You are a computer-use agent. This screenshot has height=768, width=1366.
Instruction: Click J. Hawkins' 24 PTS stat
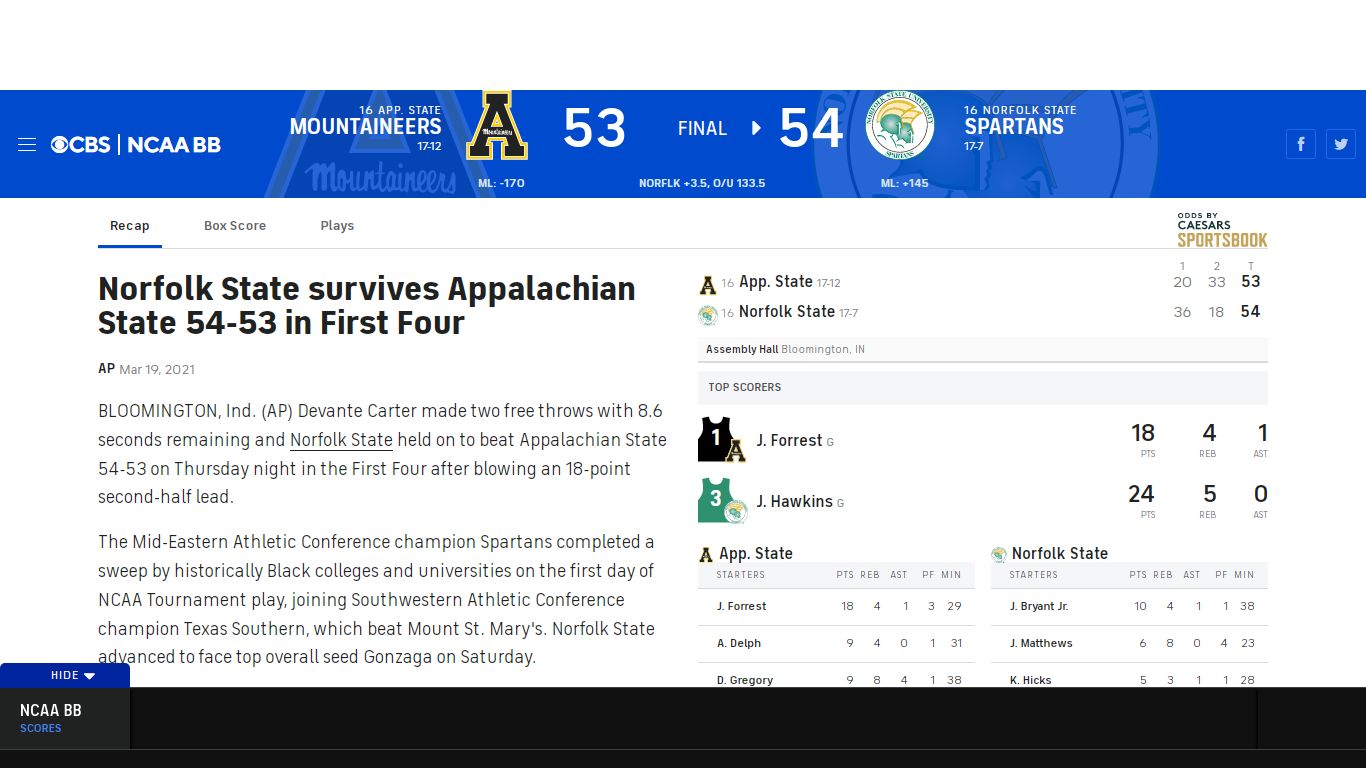[x=1141, y=495]
